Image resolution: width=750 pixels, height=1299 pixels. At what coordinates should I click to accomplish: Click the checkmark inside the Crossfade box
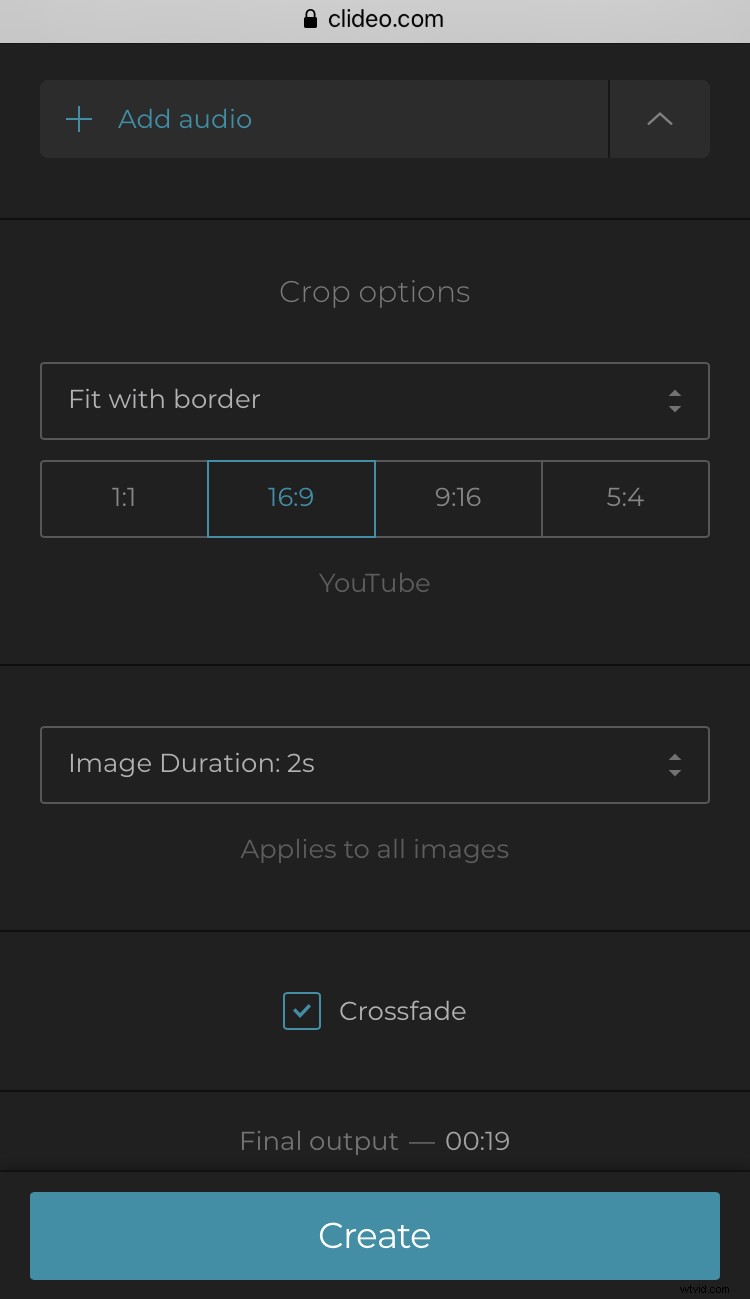(301, 1011)
